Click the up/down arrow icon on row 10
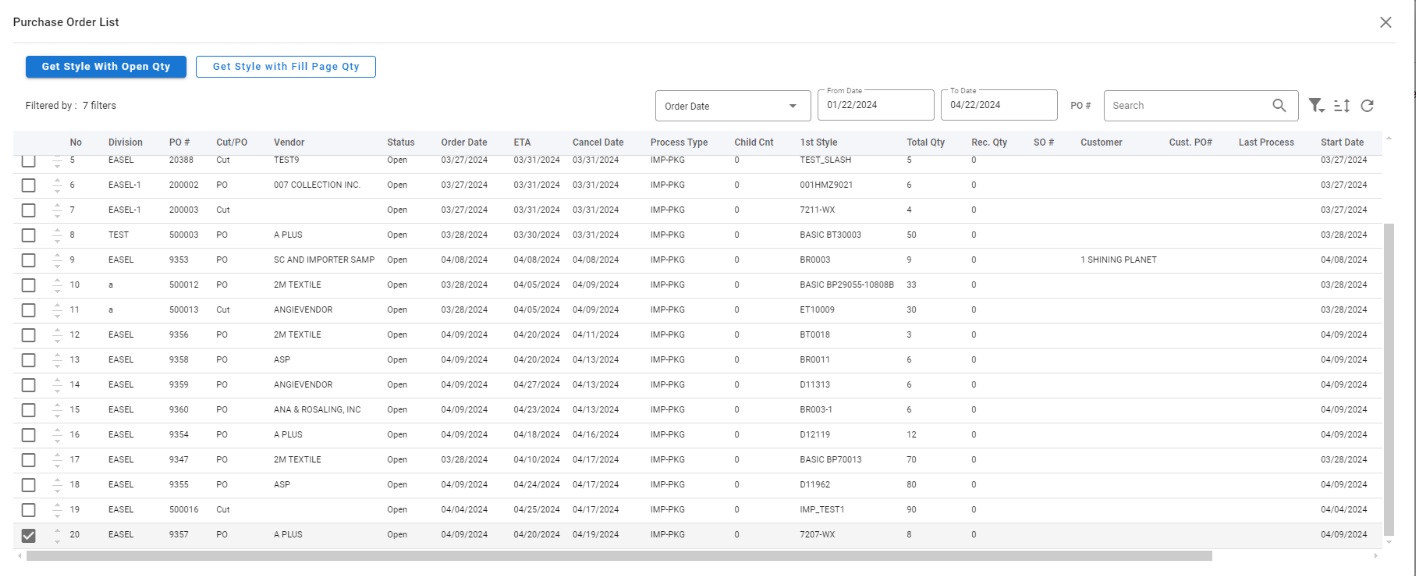 click(x=57, y=285)
